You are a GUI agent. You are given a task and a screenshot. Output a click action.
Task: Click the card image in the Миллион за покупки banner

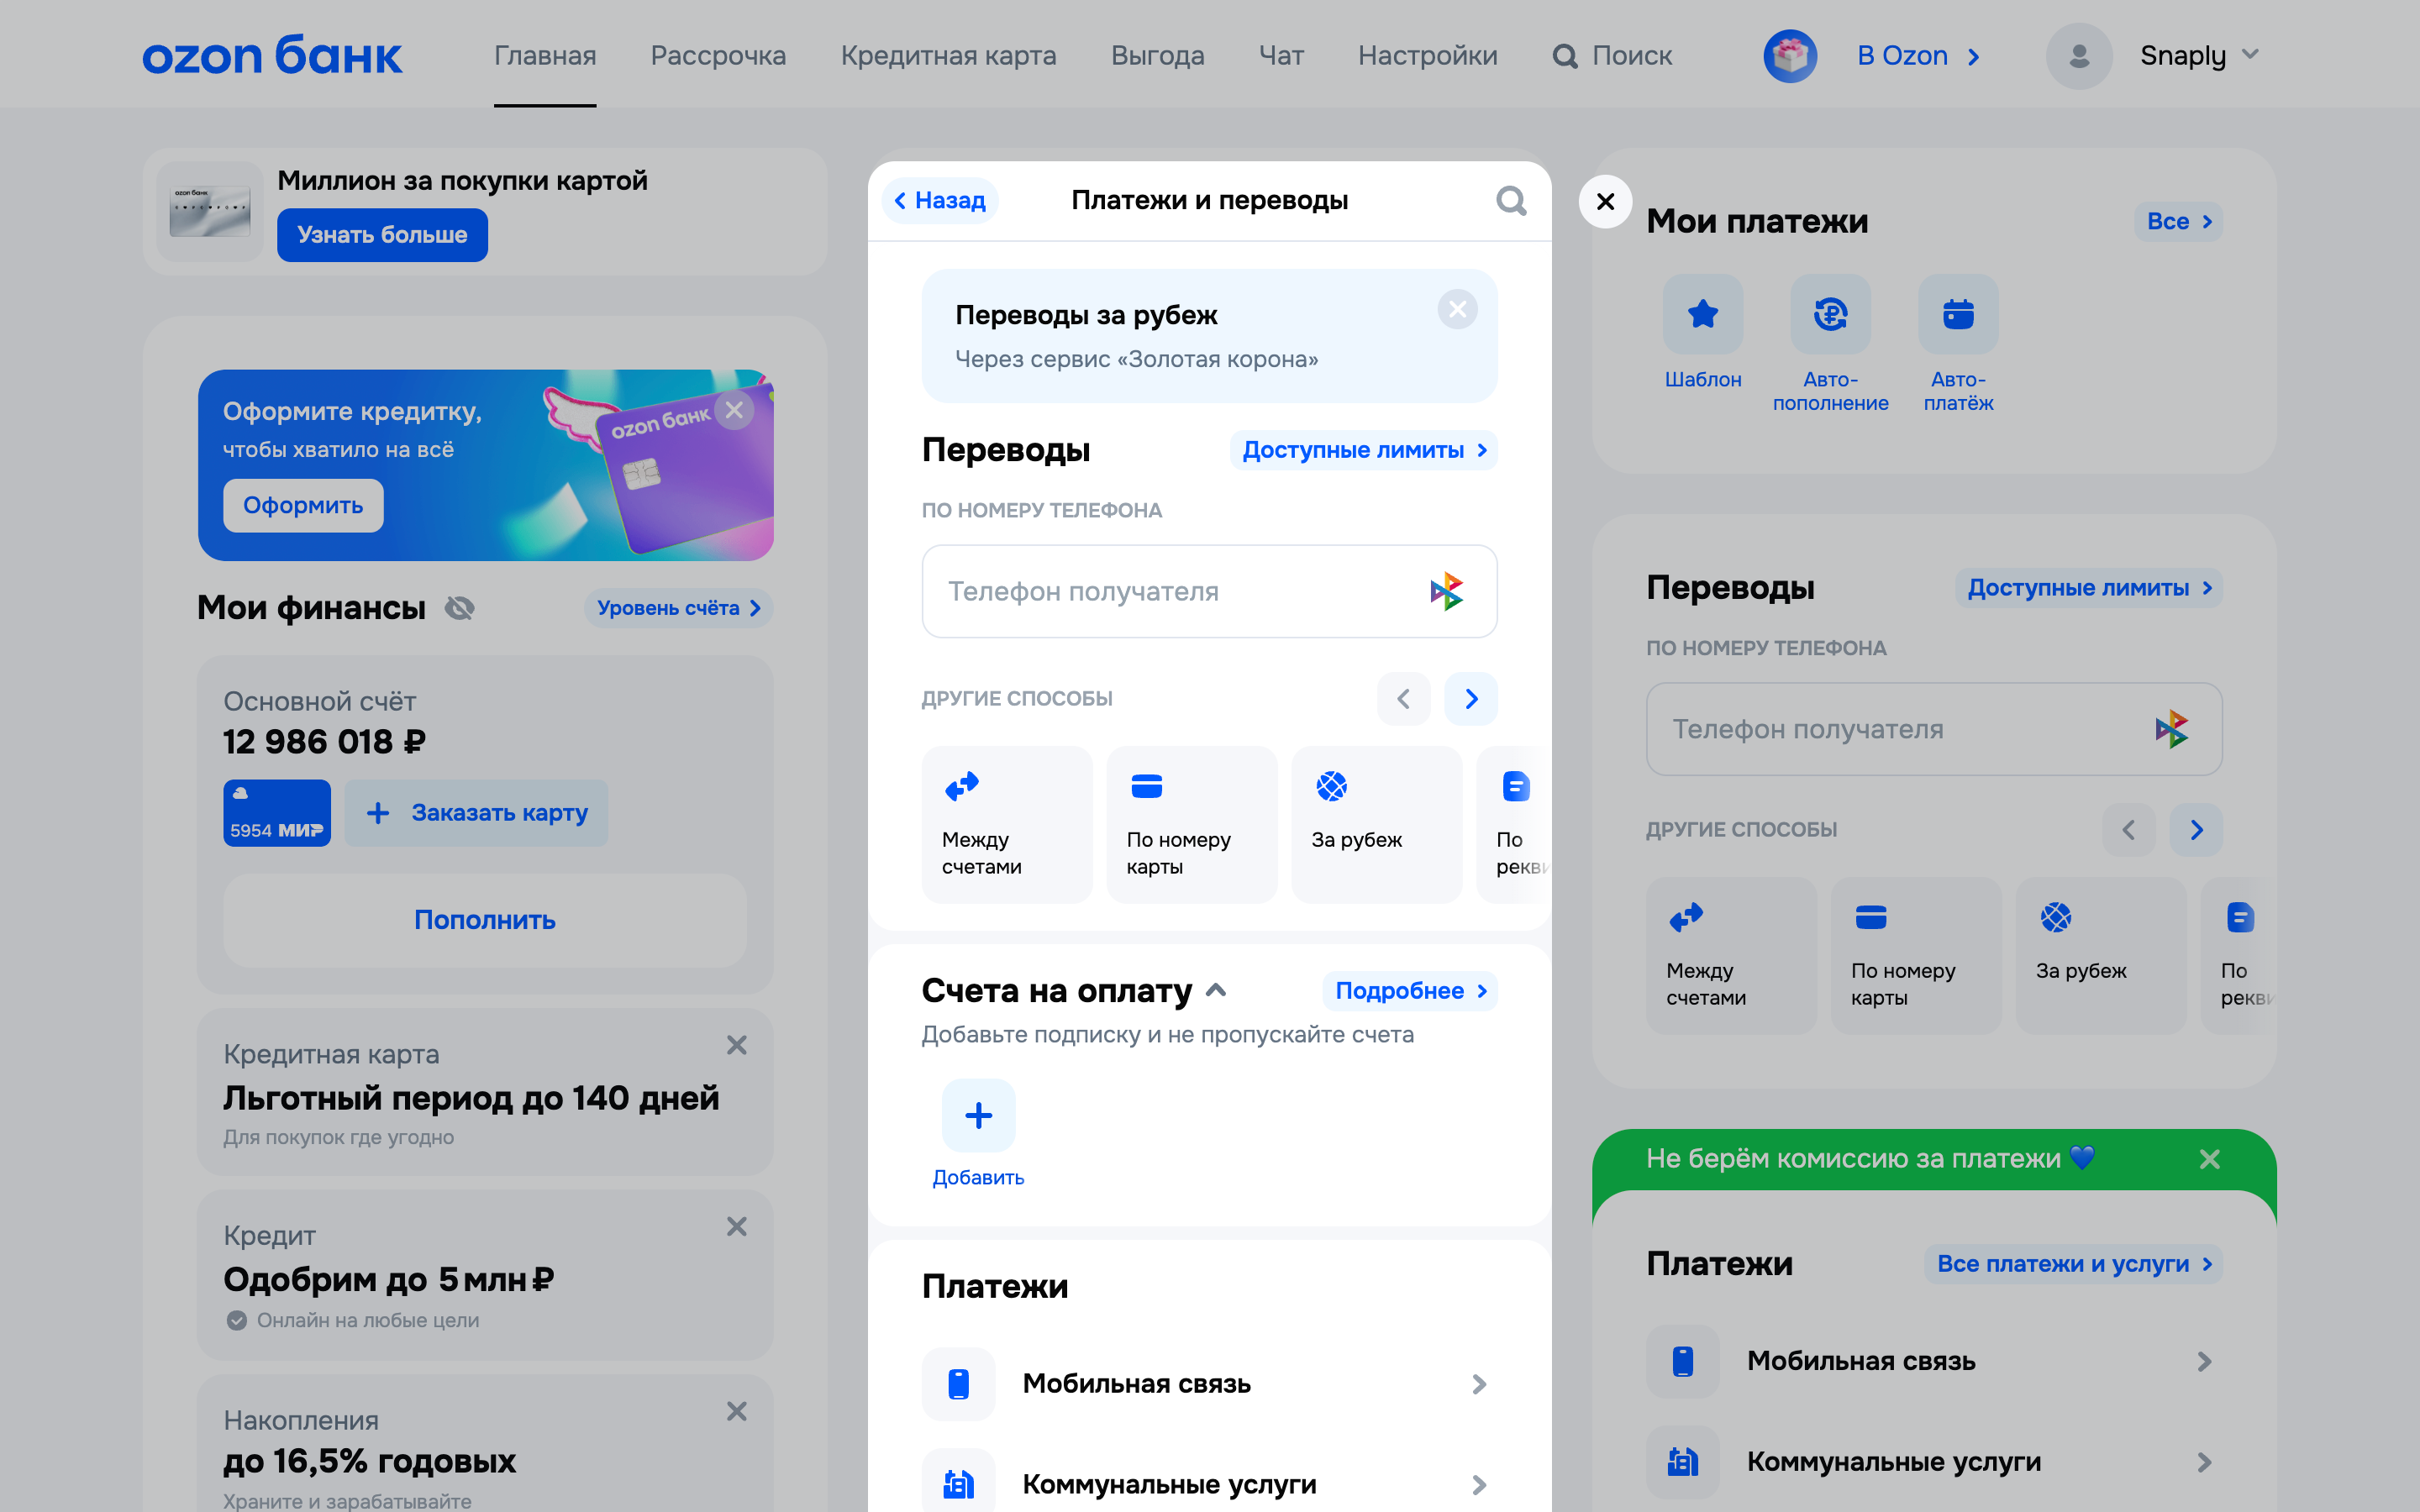click(x=210, y=212)
